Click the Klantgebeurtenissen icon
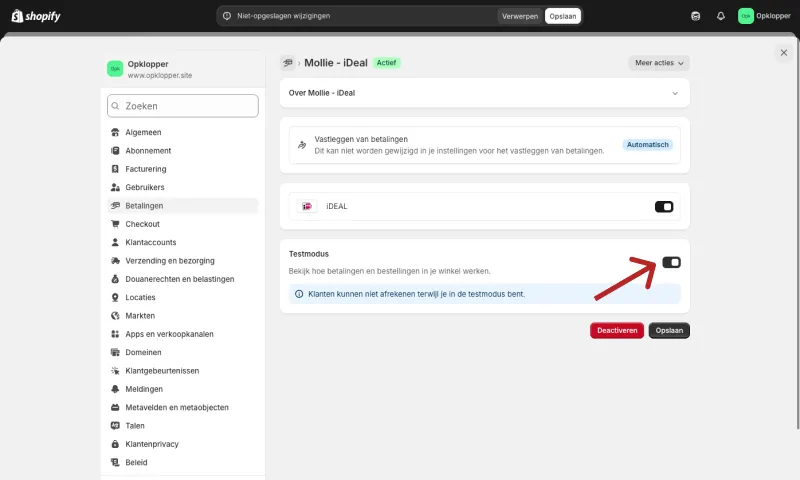Image resolution: width=800 pixels, height=480 pixels. [x=115, y=371]
